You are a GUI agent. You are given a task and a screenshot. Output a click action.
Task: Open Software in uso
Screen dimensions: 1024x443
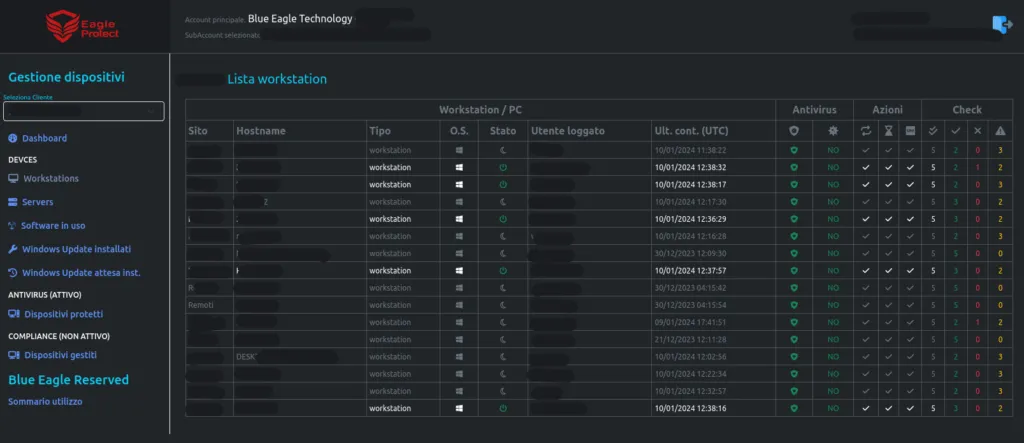[x=53, y=226]
